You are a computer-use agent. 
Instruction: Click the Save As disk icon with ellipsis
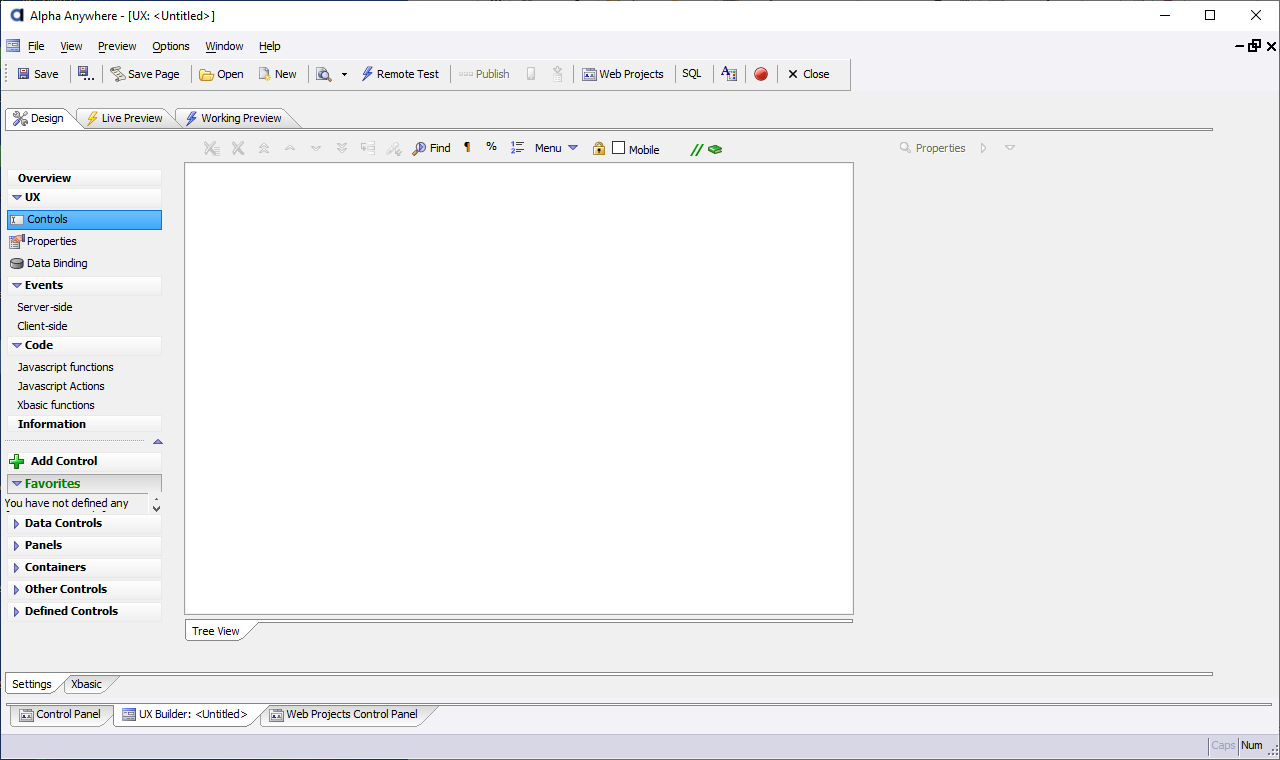click(x=86, y=74)
